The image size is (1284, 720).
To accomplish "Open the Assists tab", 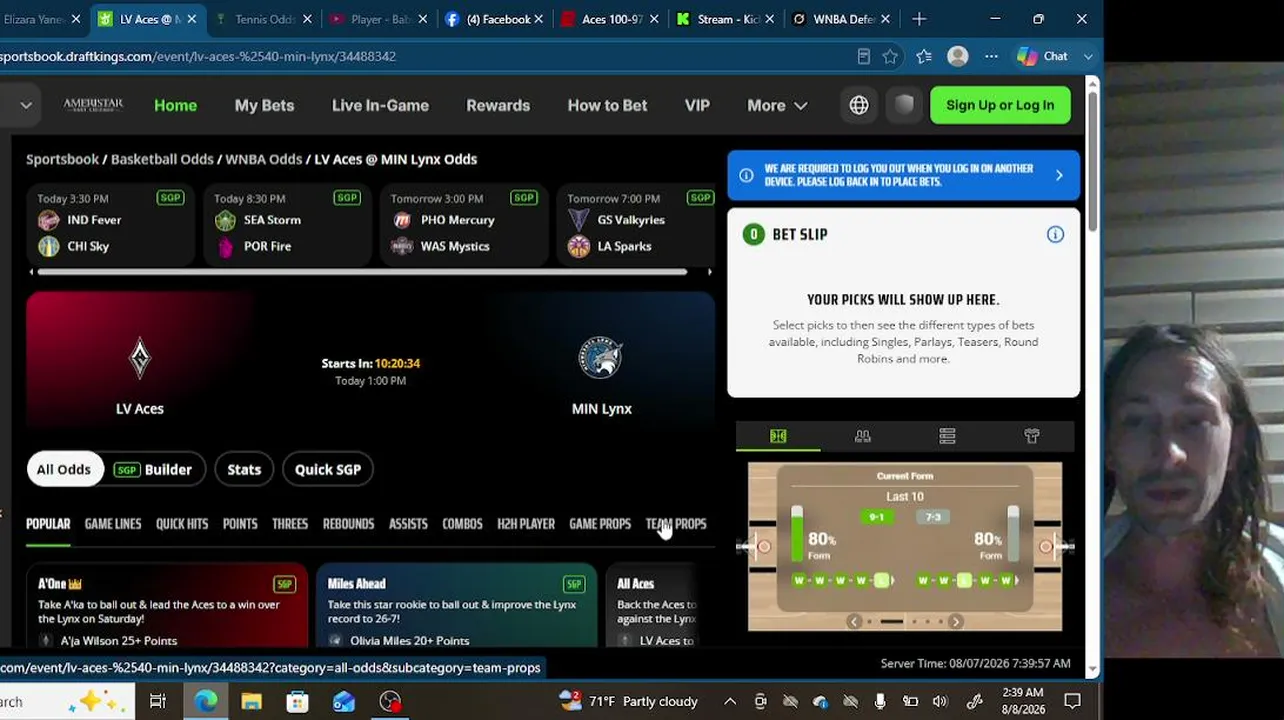I will coord(408,524).
